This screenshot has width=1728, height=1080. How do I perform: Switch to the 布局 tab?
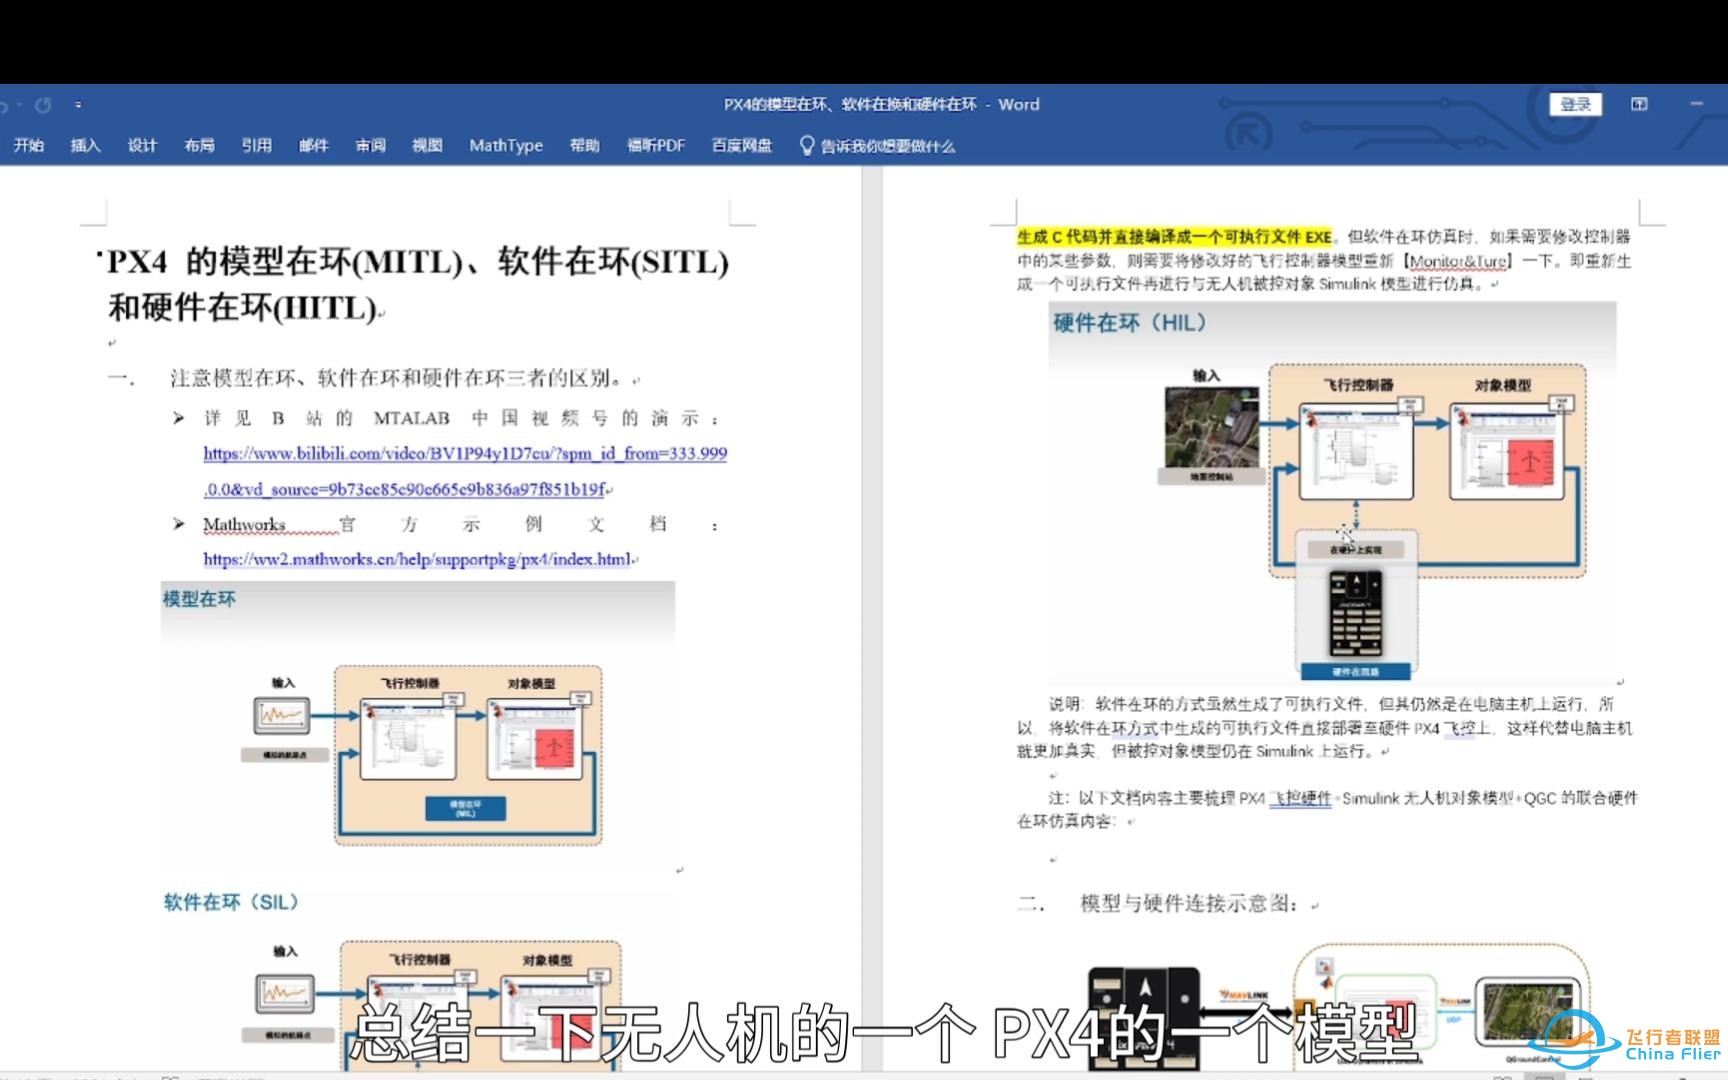click(x=200, y=145)
